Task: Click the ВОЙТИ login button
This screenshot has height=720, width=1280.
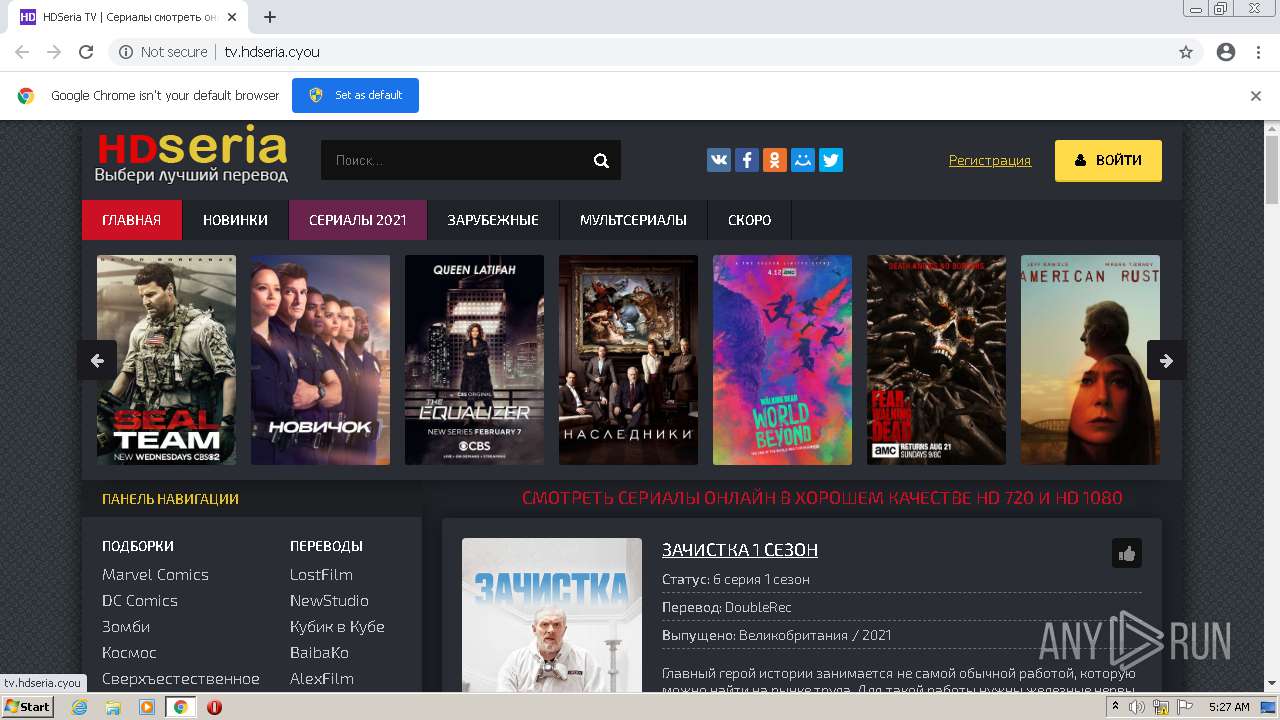Action: (1108, 160)
